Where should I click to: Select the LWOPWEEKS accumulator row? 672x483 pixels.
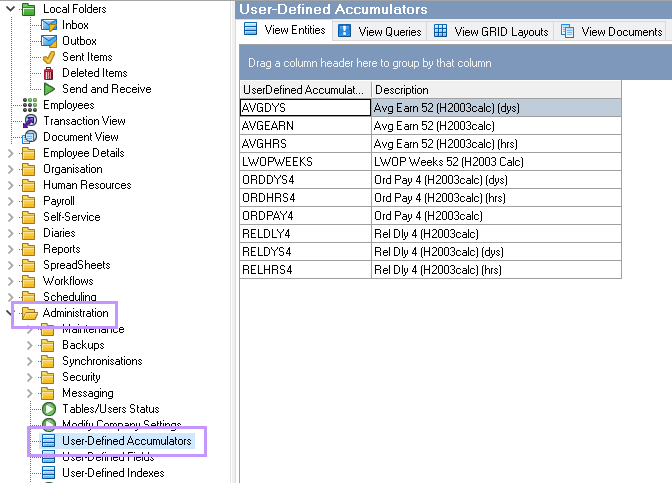coord(306,161)
